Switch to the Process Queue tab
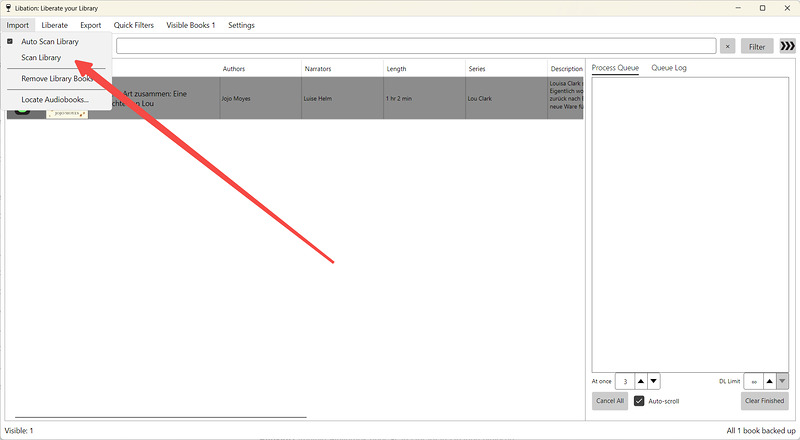The width and height of the screenshot is (800, 440). click(x=615, y=68)
